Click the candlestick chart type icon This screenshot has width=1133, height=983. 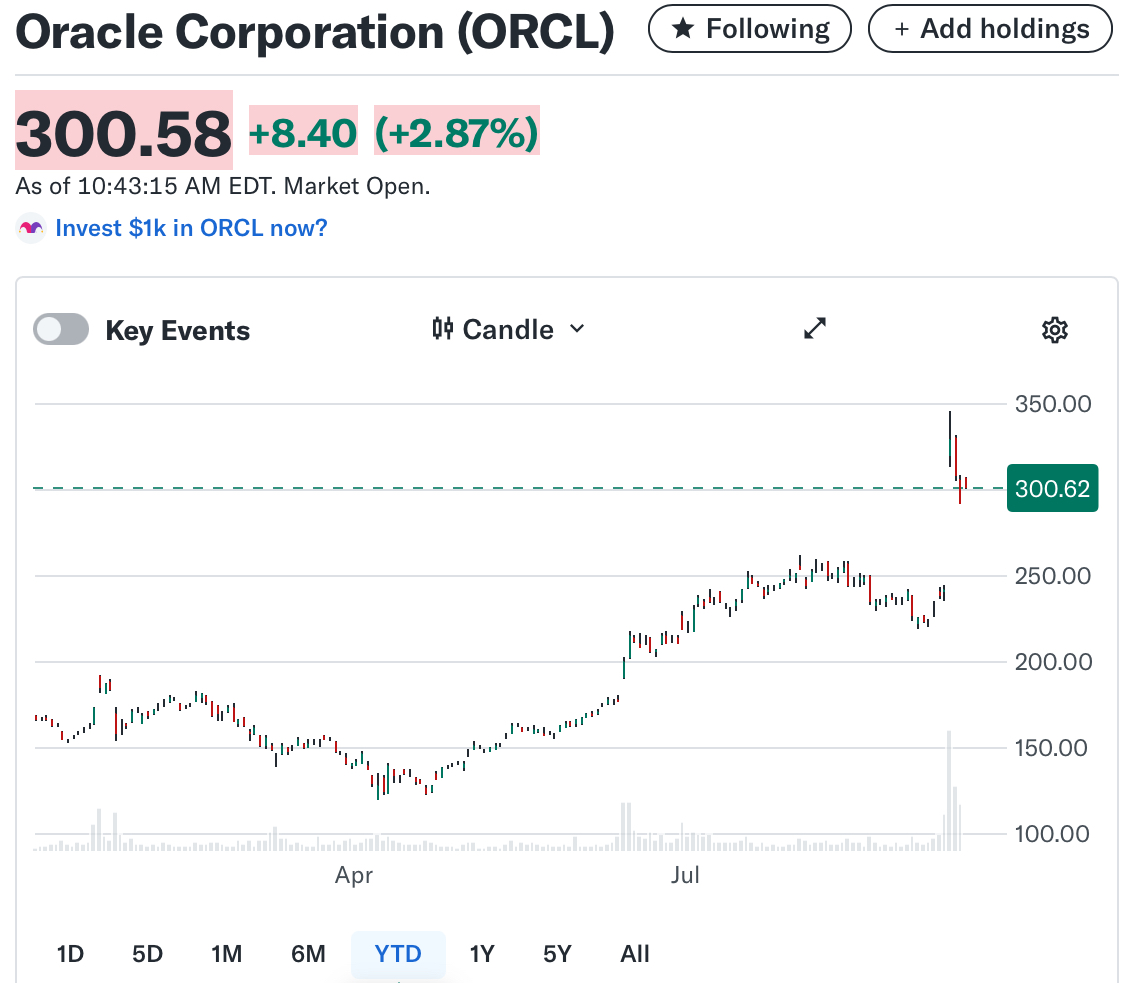(442, 329)
